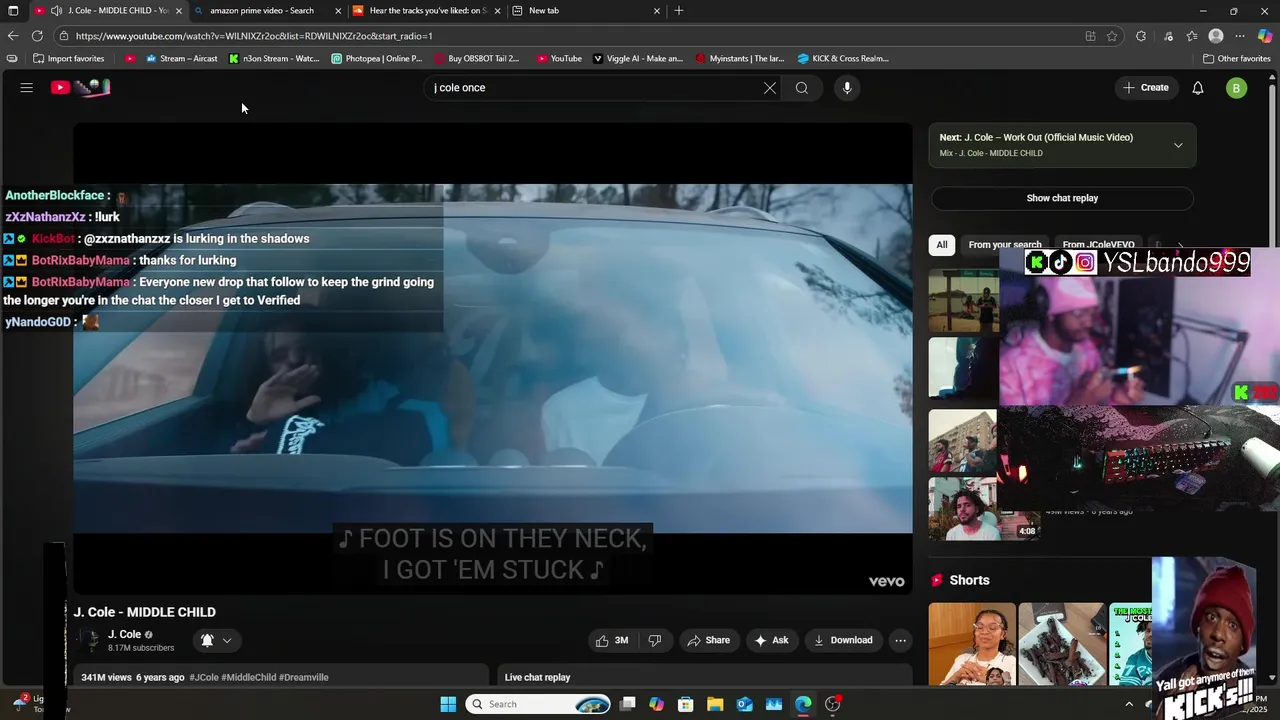Open Stream – Aircast bookmark
The width and height of the screenshot is (1280, 720).
click(182, 58)
